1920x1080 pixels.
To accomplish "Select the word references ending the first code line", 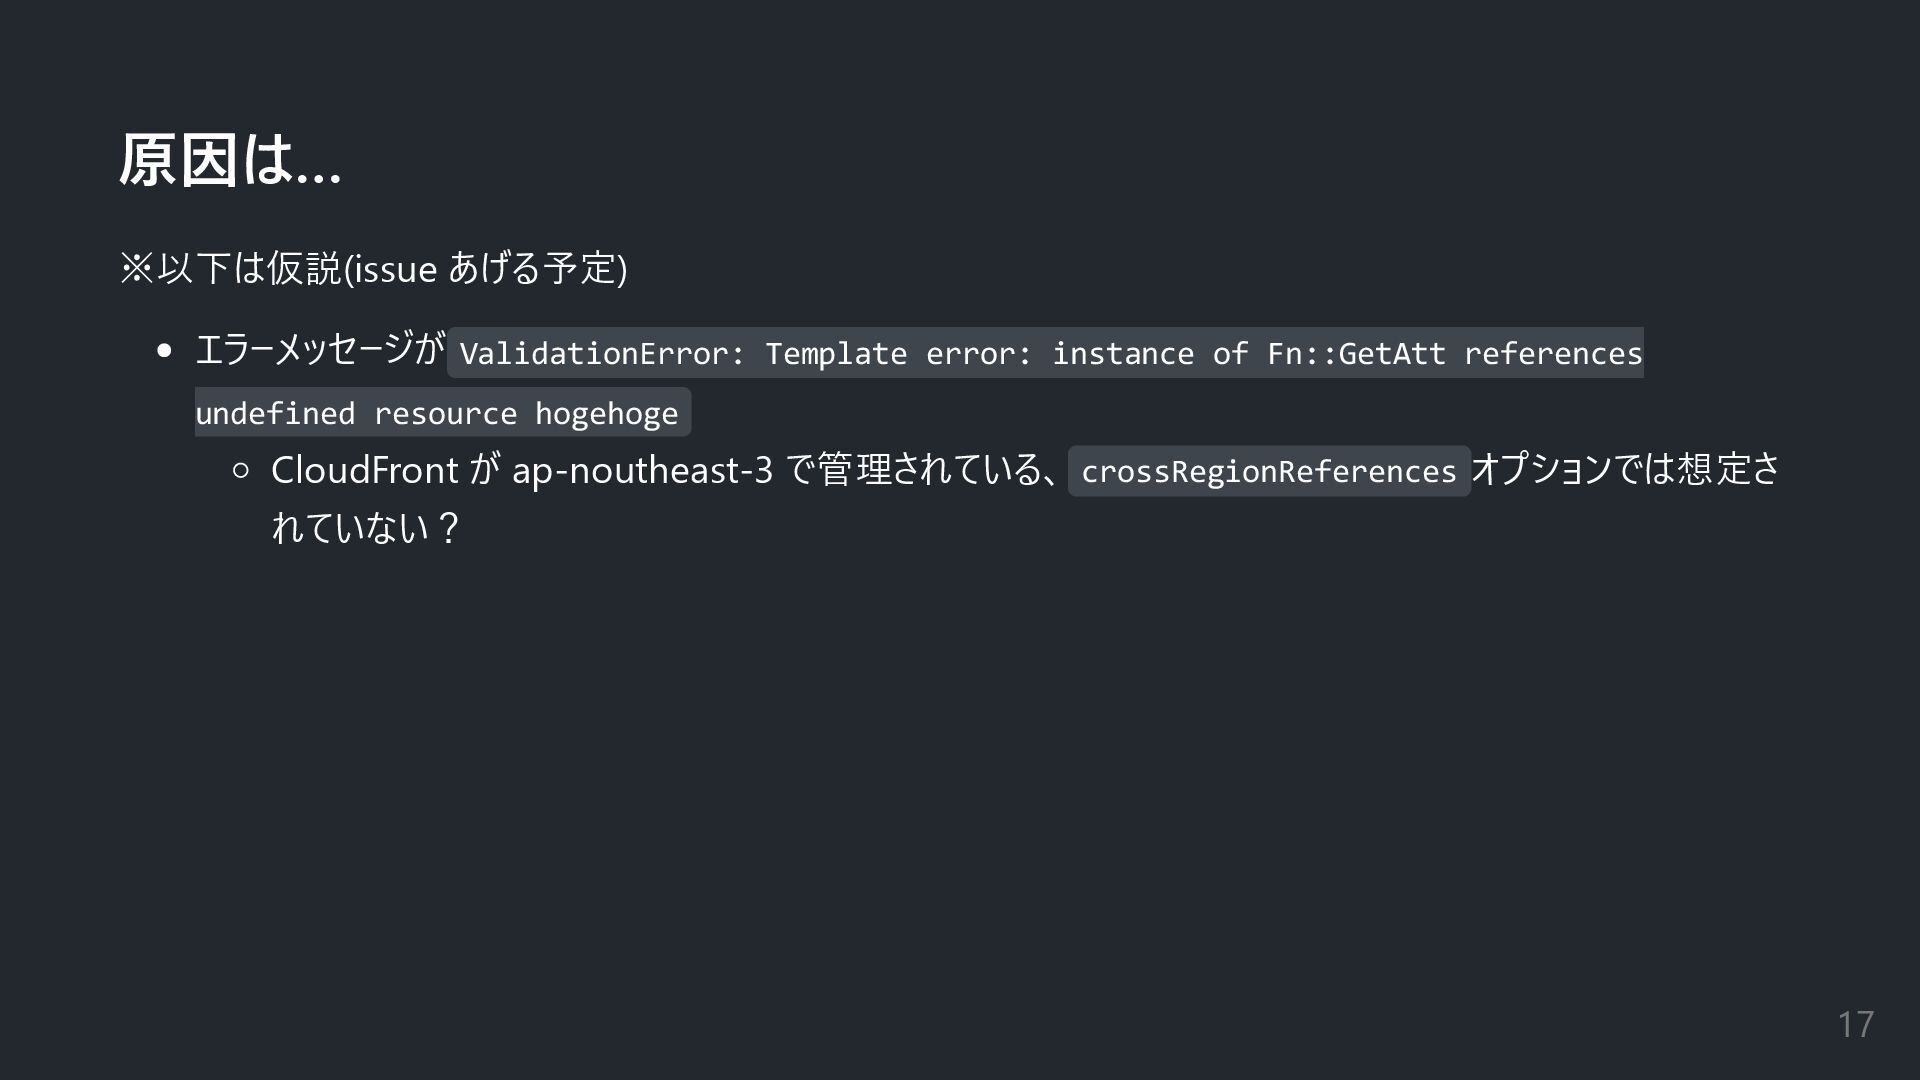I will point(1553,353).
